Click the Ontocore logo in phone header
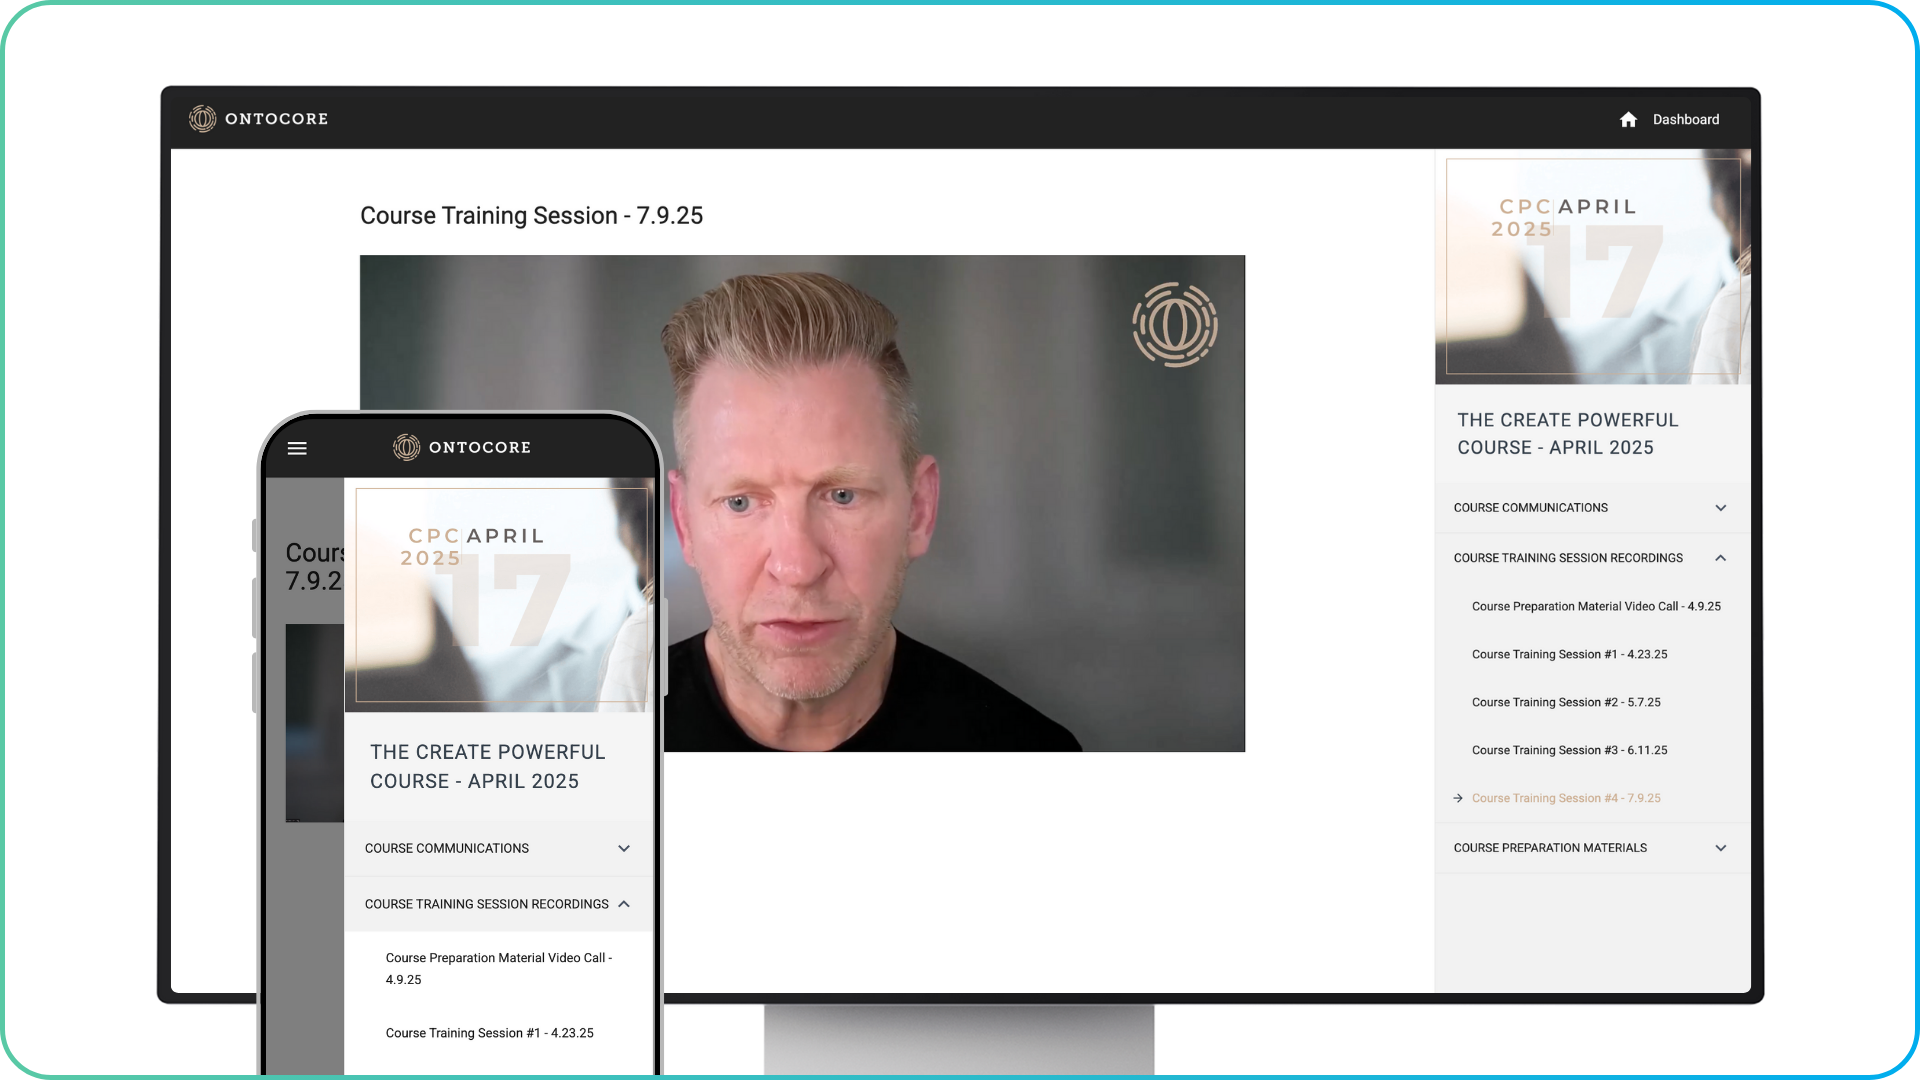The width and height of the screenshot is (1920, 1080). coord(461,447)
